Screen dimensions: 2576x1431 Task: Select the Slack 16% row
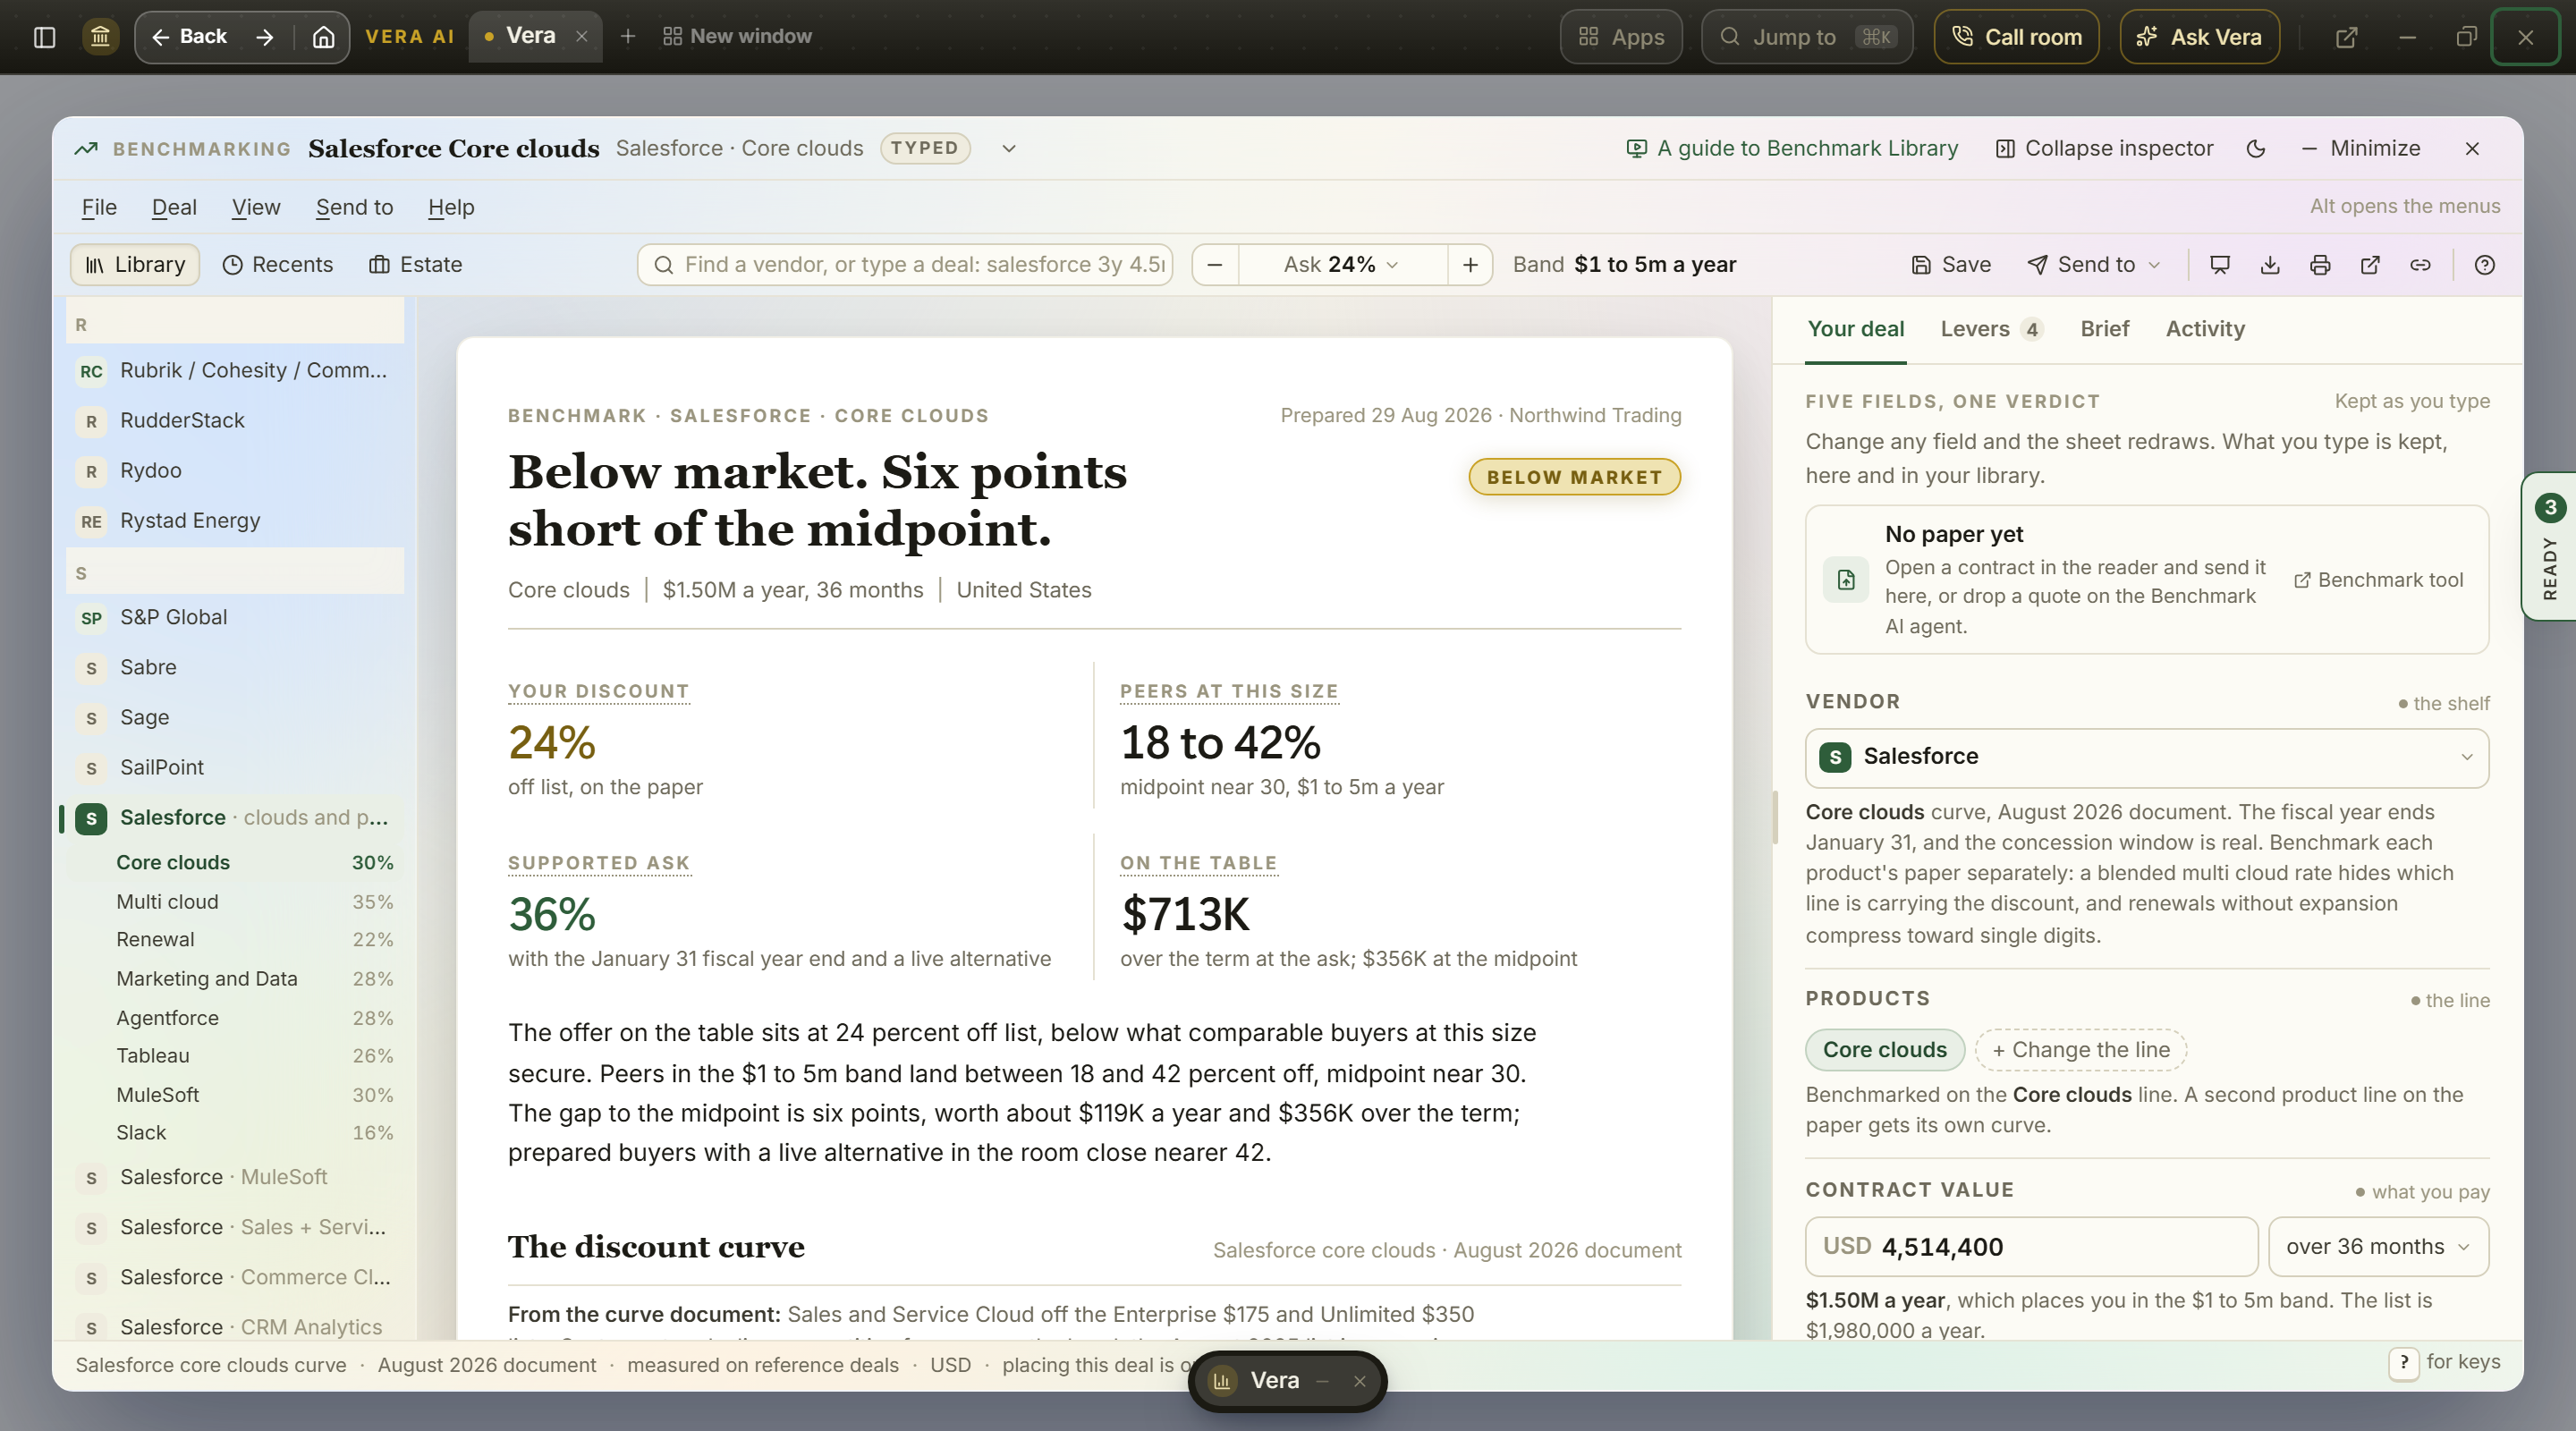(254, 1133)
